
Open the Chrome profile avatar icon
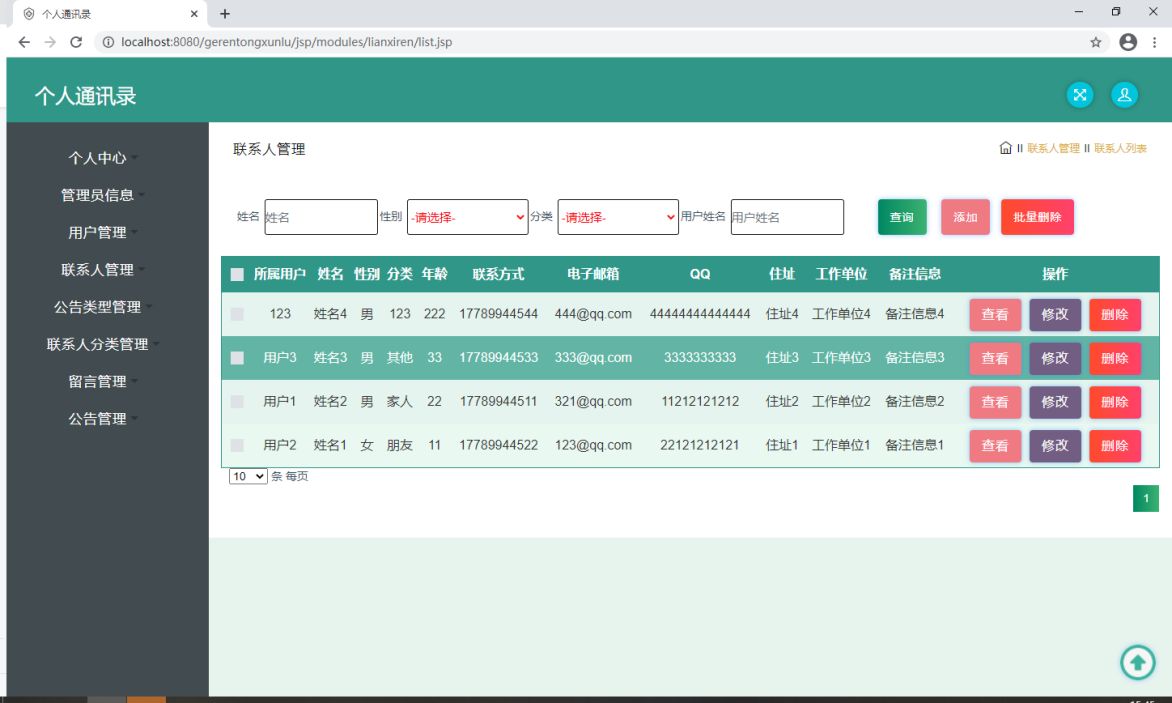(1128, 42)
